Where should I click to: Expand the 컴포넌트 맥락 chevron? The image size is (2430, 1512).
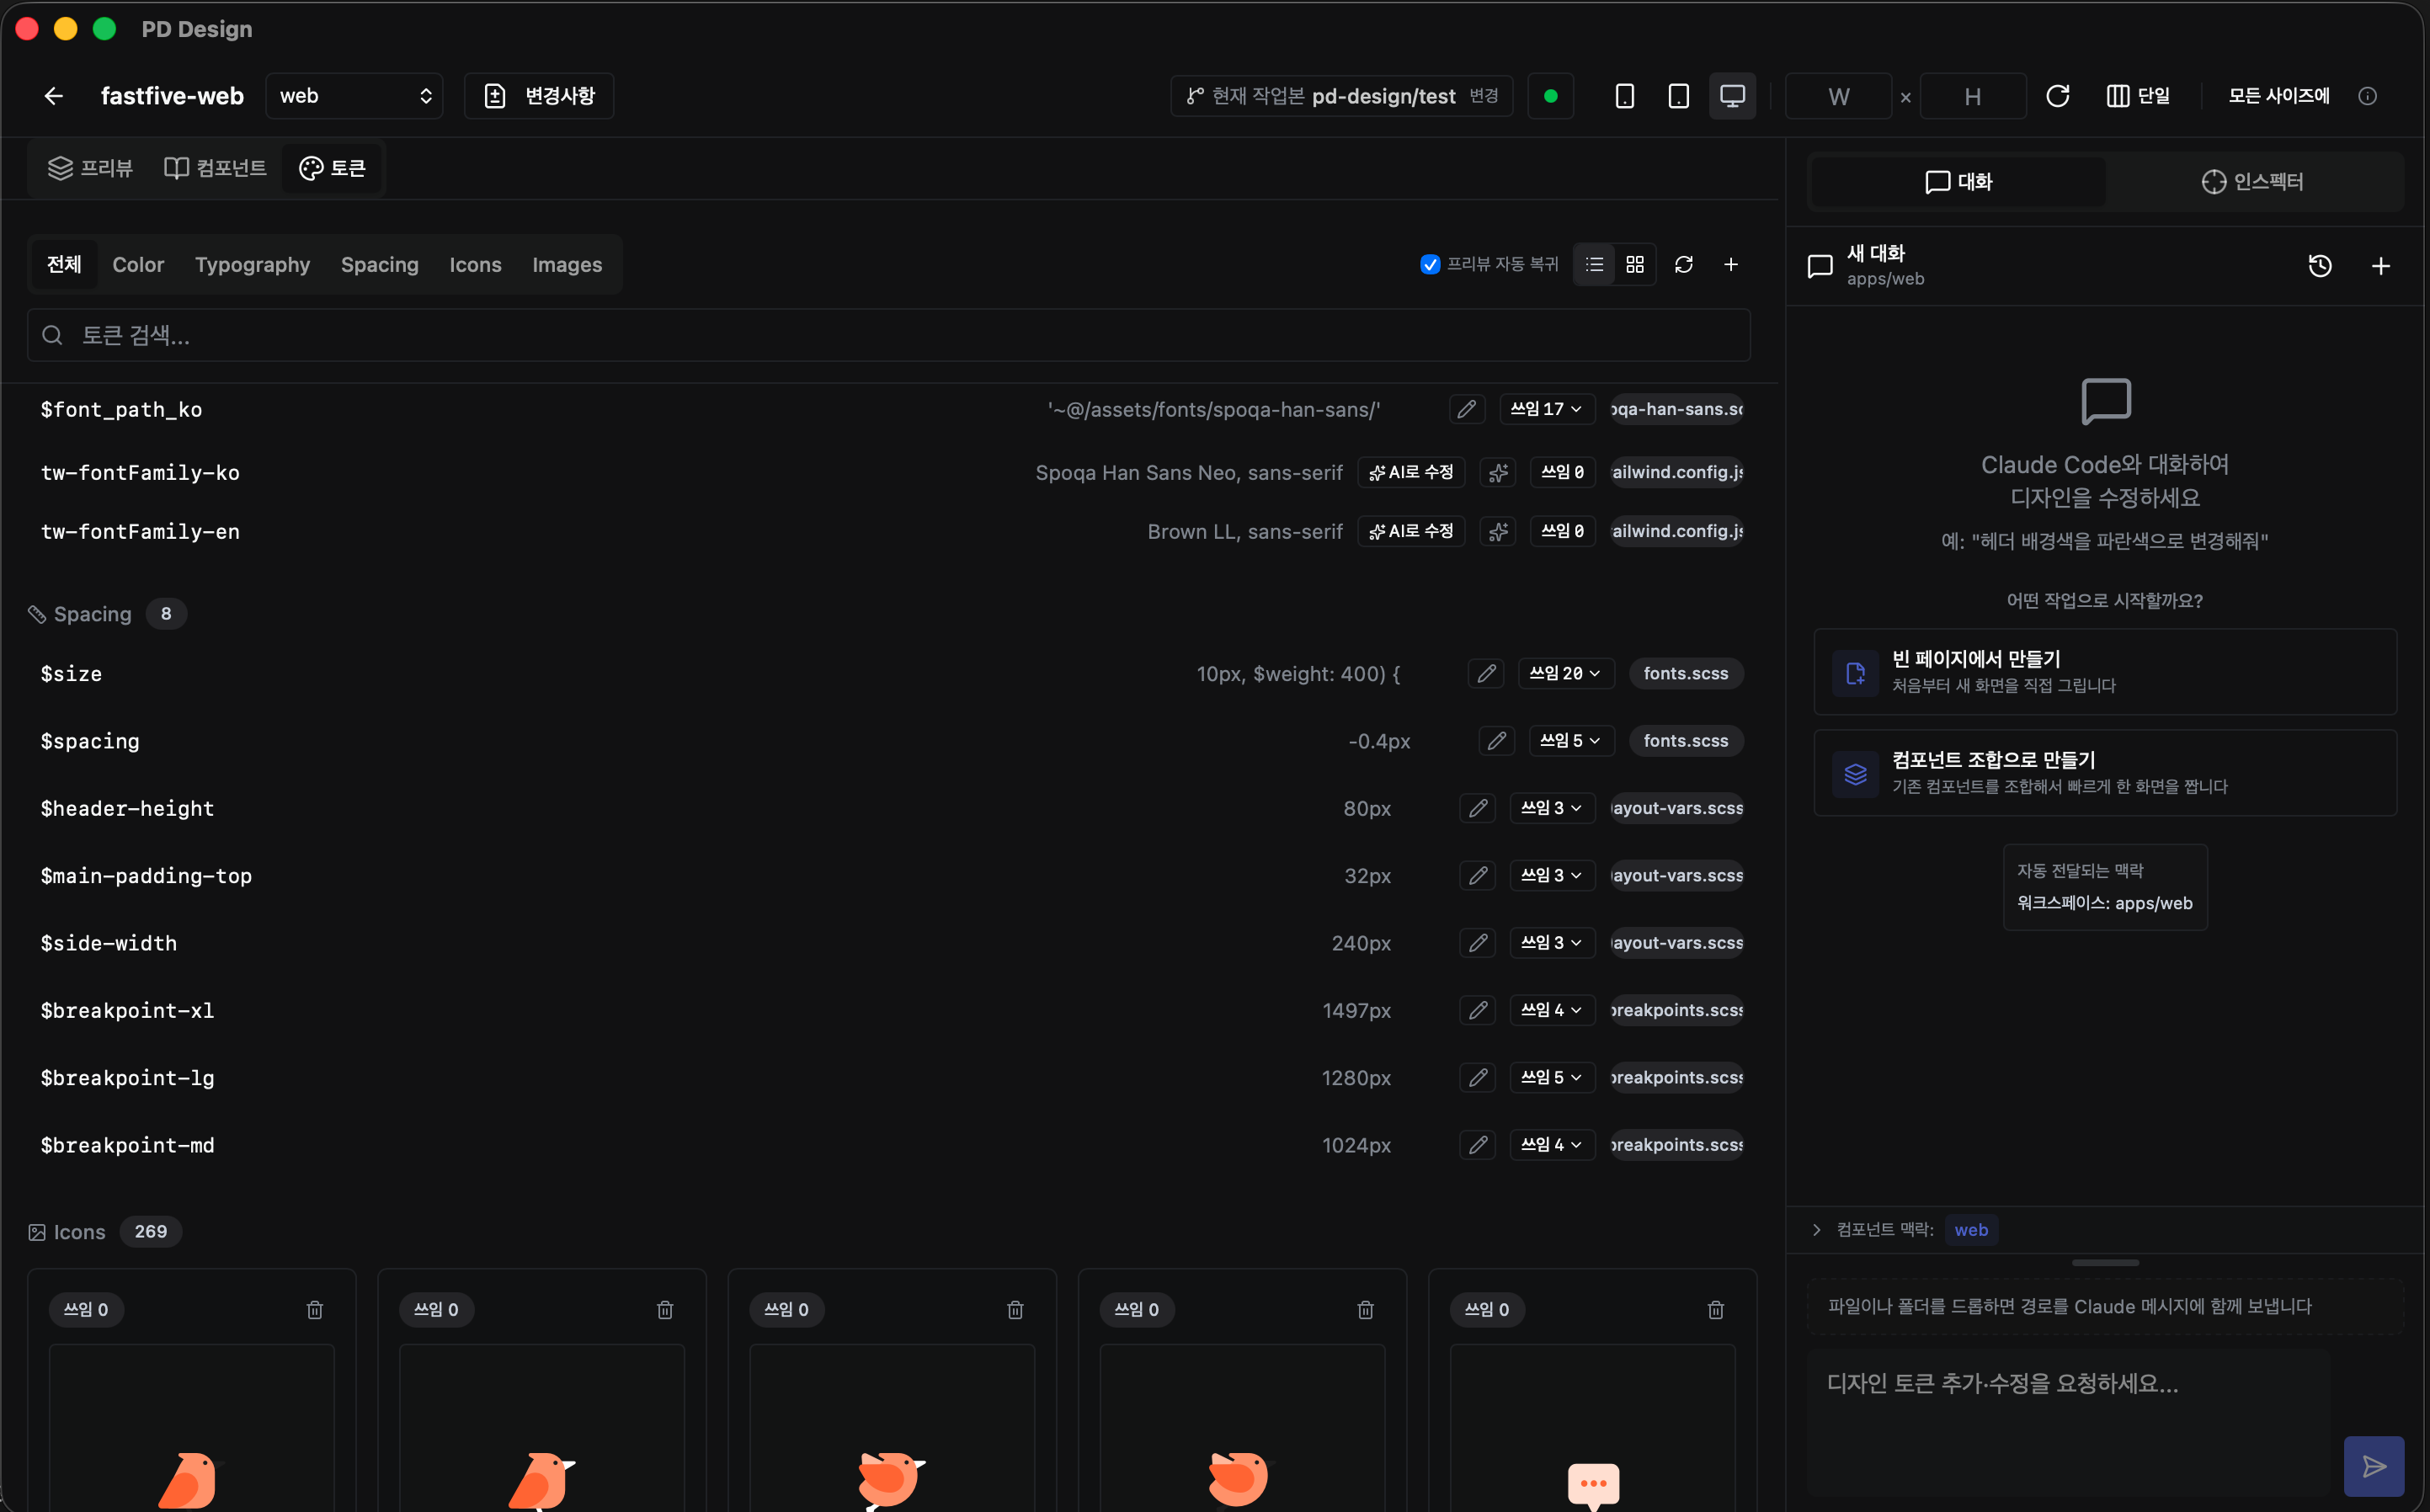(1817, 1230)
